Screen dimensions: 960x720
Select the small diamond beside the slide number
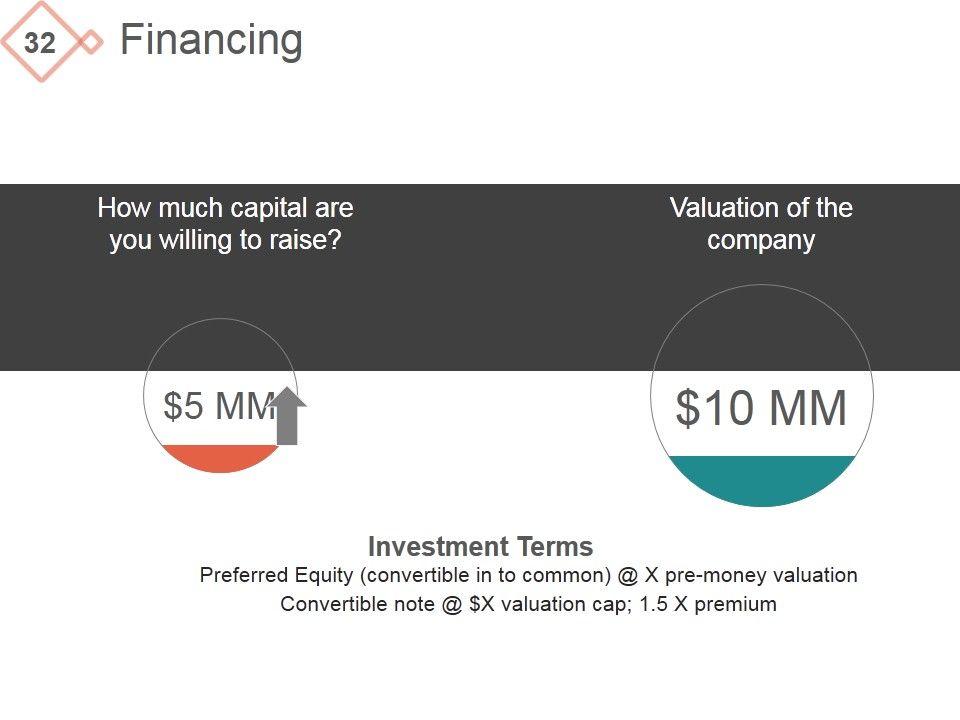91,43
